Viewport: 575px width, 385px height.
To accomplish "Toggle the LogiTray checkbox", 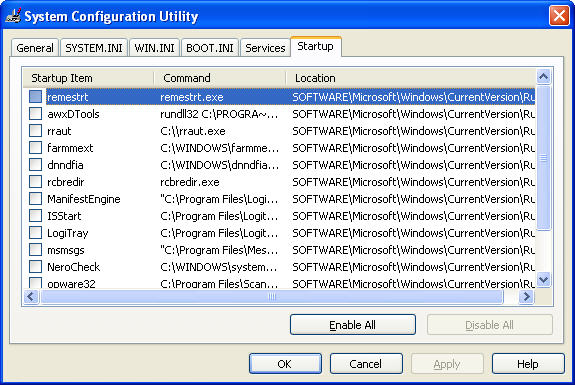I will 36,232.
